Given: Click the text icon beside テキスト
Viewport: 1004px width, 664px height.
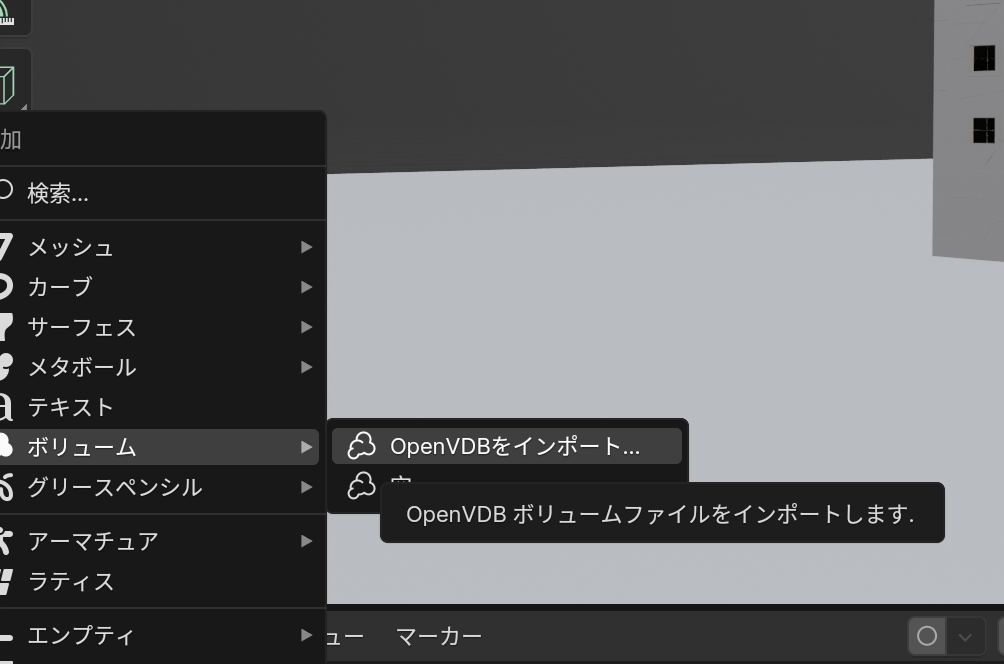Looking at the screenshot, I should 6,407.
